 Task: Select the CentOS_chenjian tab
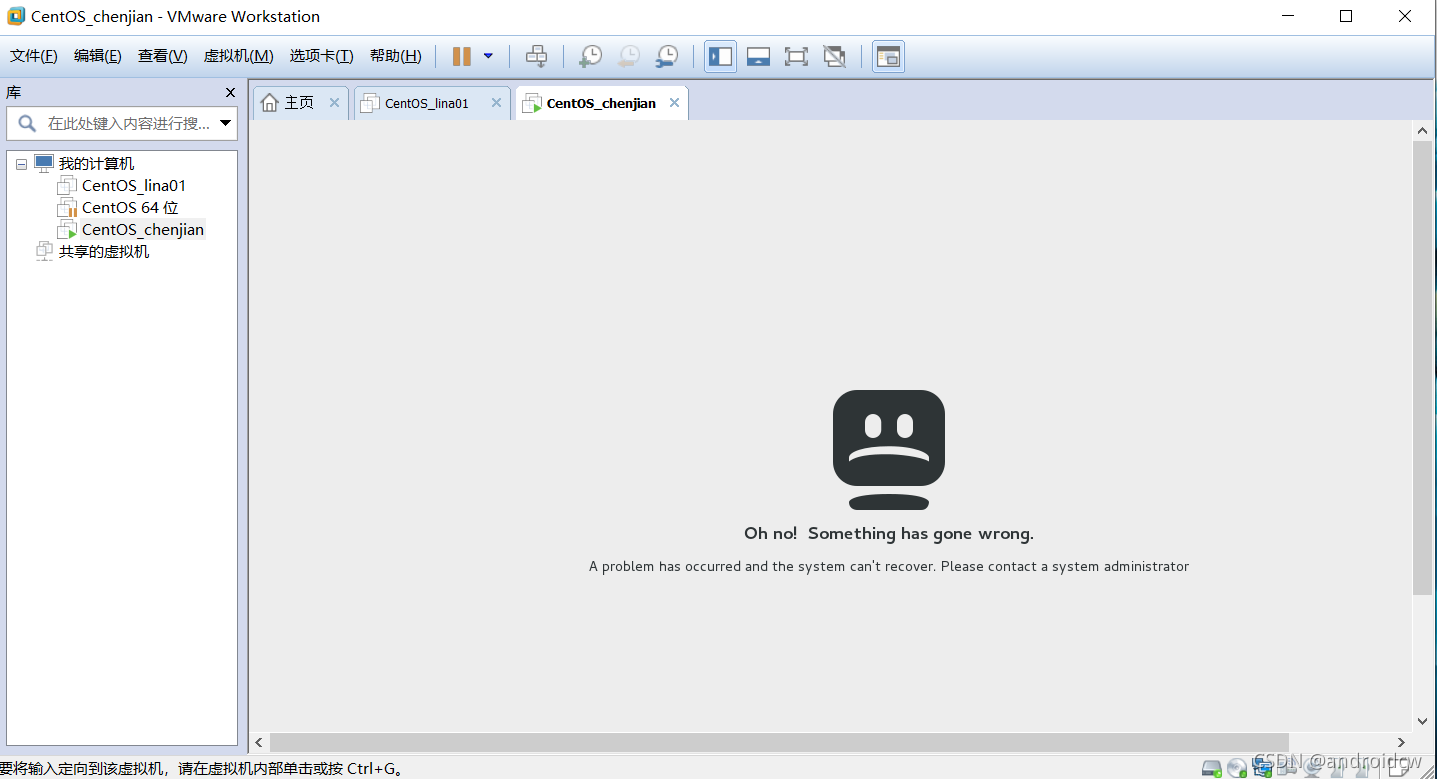(x=601, y=103)
